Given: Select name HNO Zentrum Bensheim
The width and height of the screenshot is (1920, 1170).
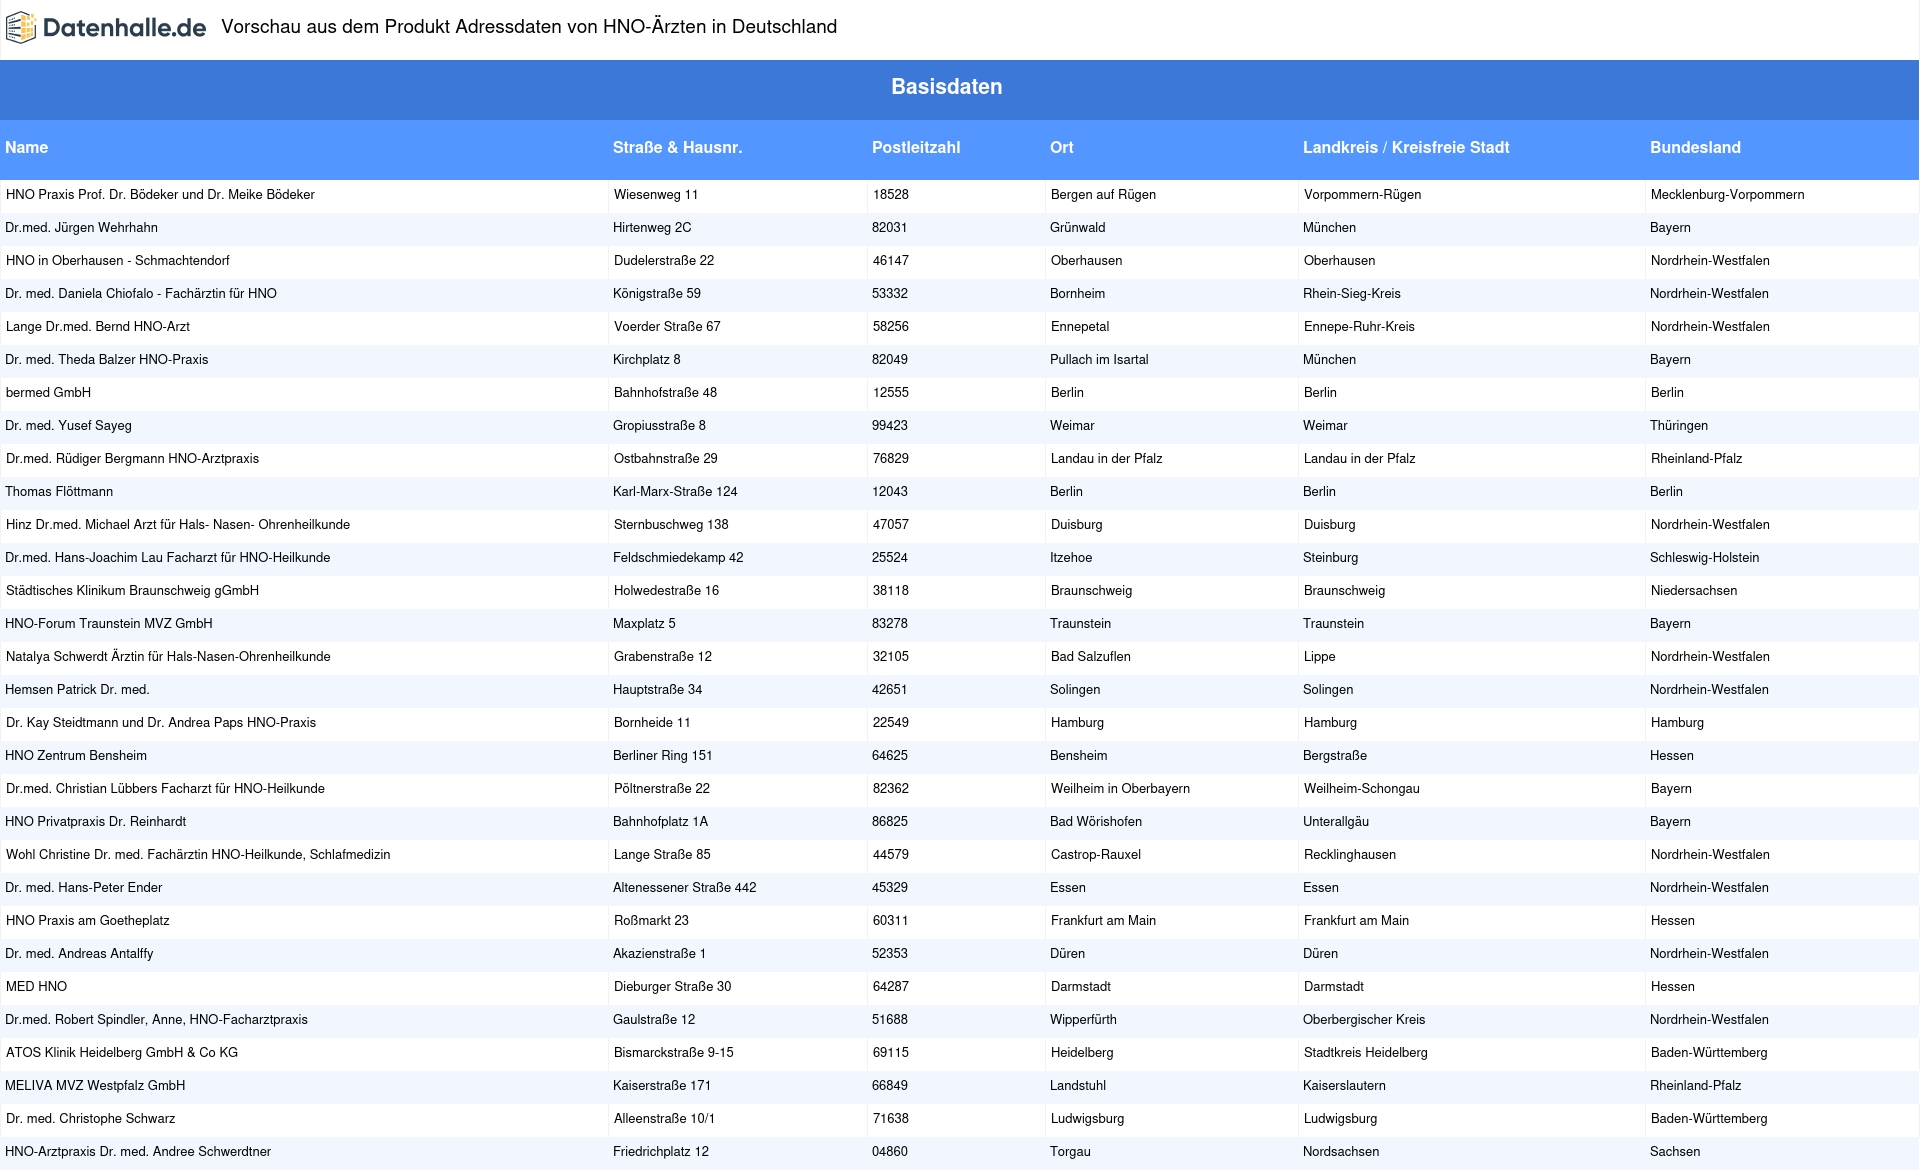Looking at the screenshot, I should click(76, 756).
